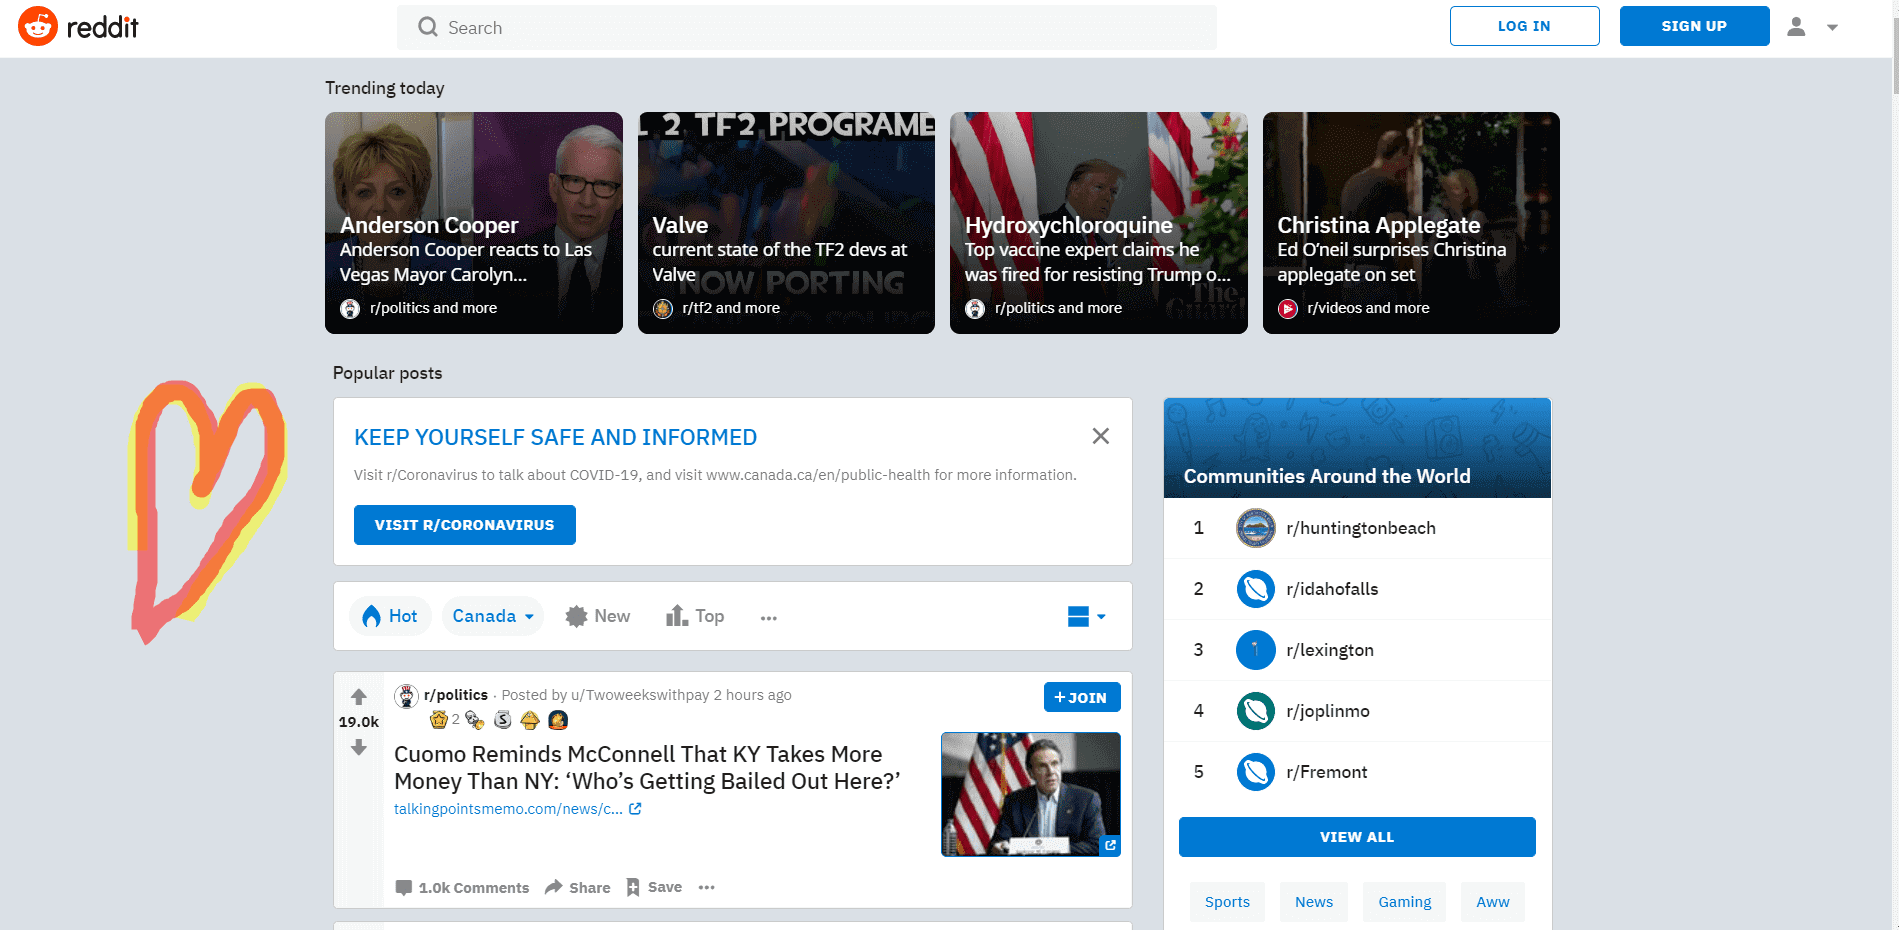The width and height of the screenshot is (1899, 930).
Task: Open the Canada location dropdown
Action: pyautogui.click(x=493, y=616)
